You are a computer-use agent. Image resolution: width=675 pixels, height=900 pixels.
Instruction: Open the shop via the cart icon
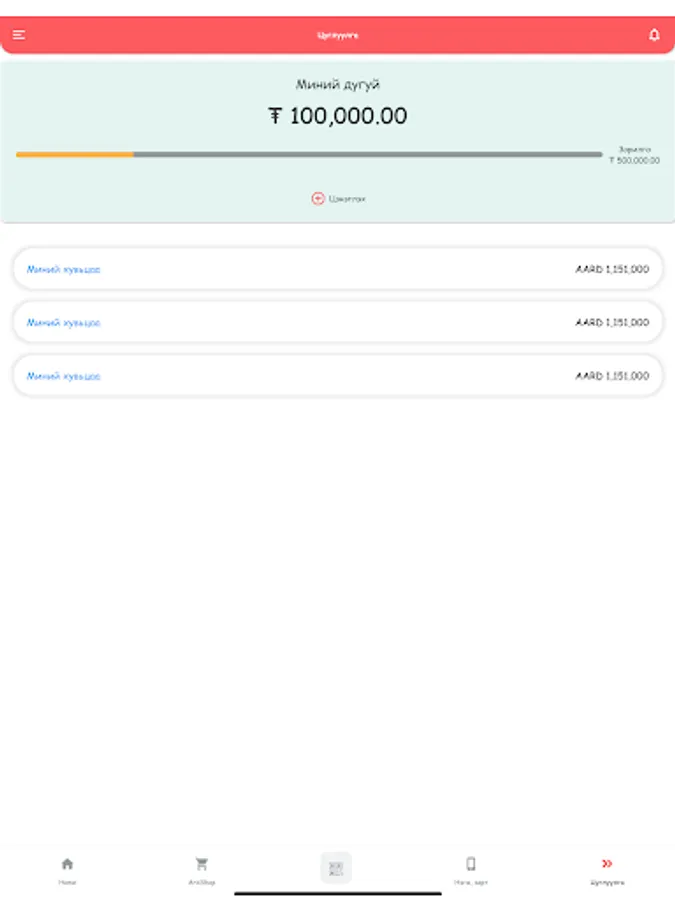(201, 863)
